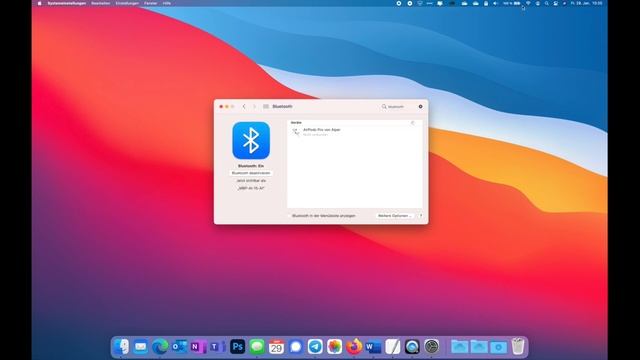640x360 pixels.
Task: Launch Signal messenger from the Dock
Action: point(296,347)
